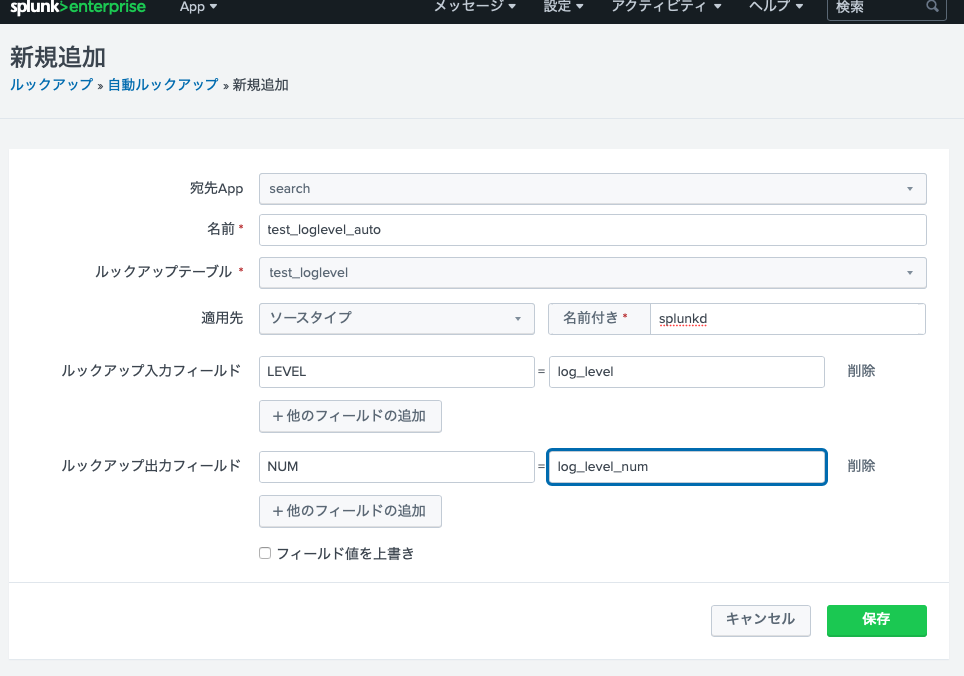Click 他のフィールドの追加 under the input fields
The width and height of the screenshot is (964, 676).
tap(350, 416)
